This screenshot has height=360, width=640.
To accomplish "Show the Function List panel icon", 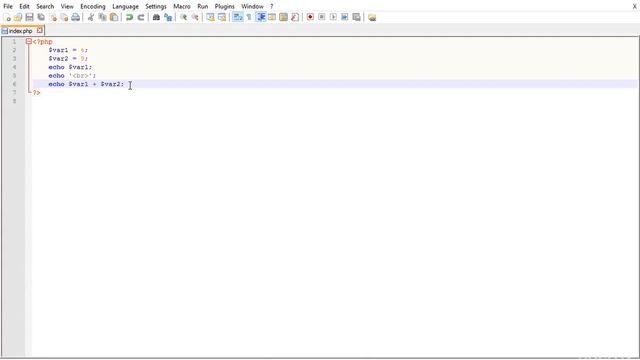I will click(295, 17).
